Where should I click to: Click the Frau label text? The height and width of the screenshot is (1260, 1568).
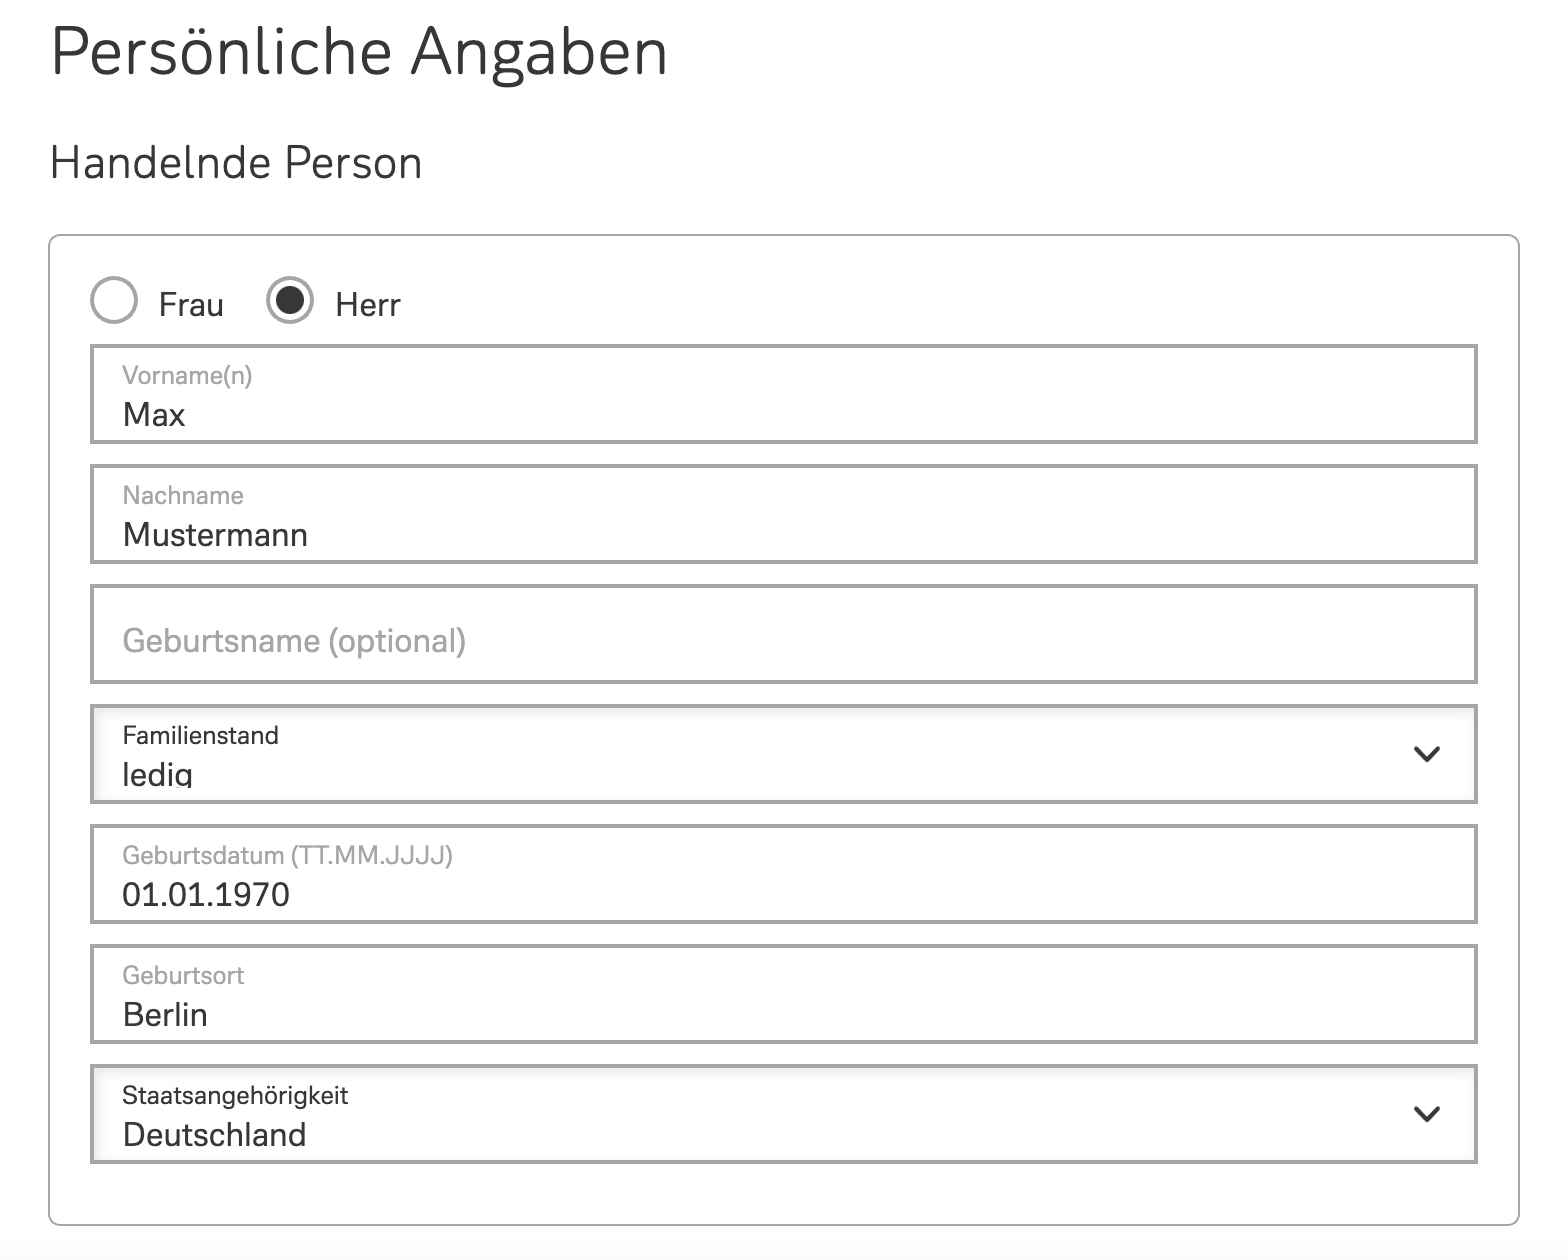click(x=191, y=305)
